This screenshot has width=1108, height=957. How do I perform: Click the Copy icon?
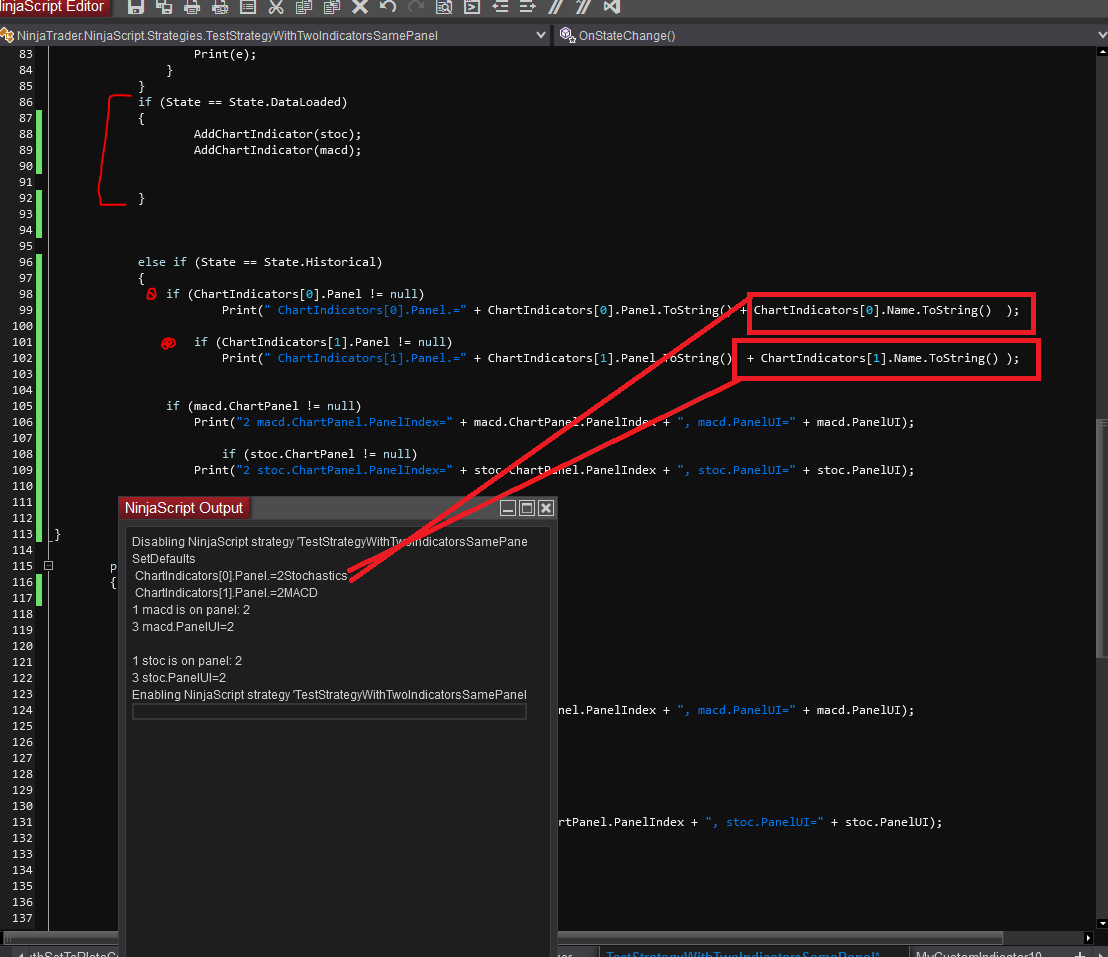[x=304, y=7]
